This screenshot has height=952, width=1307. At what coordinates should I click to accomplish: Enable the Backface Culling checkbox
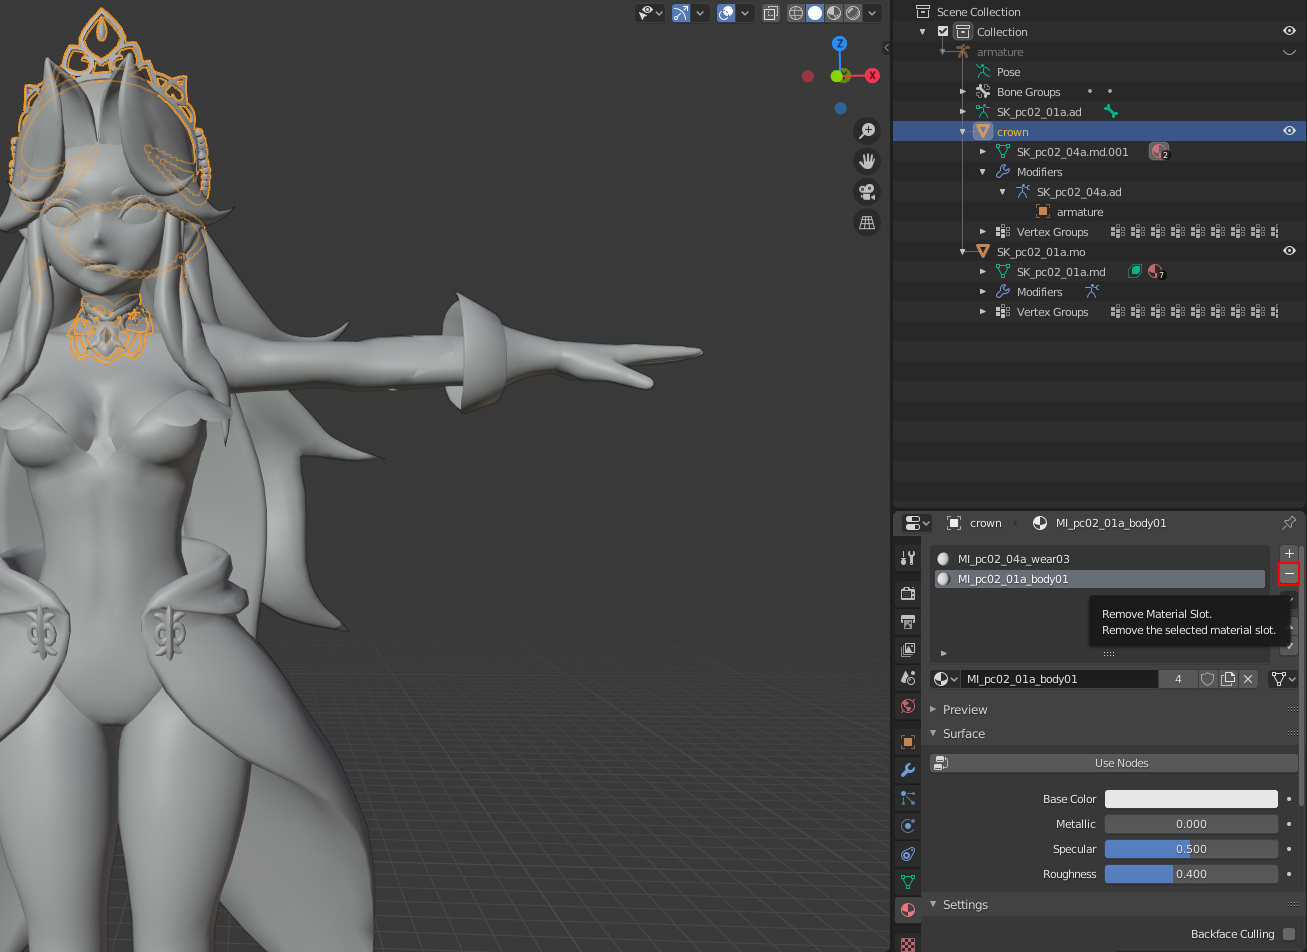[x=1289, y=934]
